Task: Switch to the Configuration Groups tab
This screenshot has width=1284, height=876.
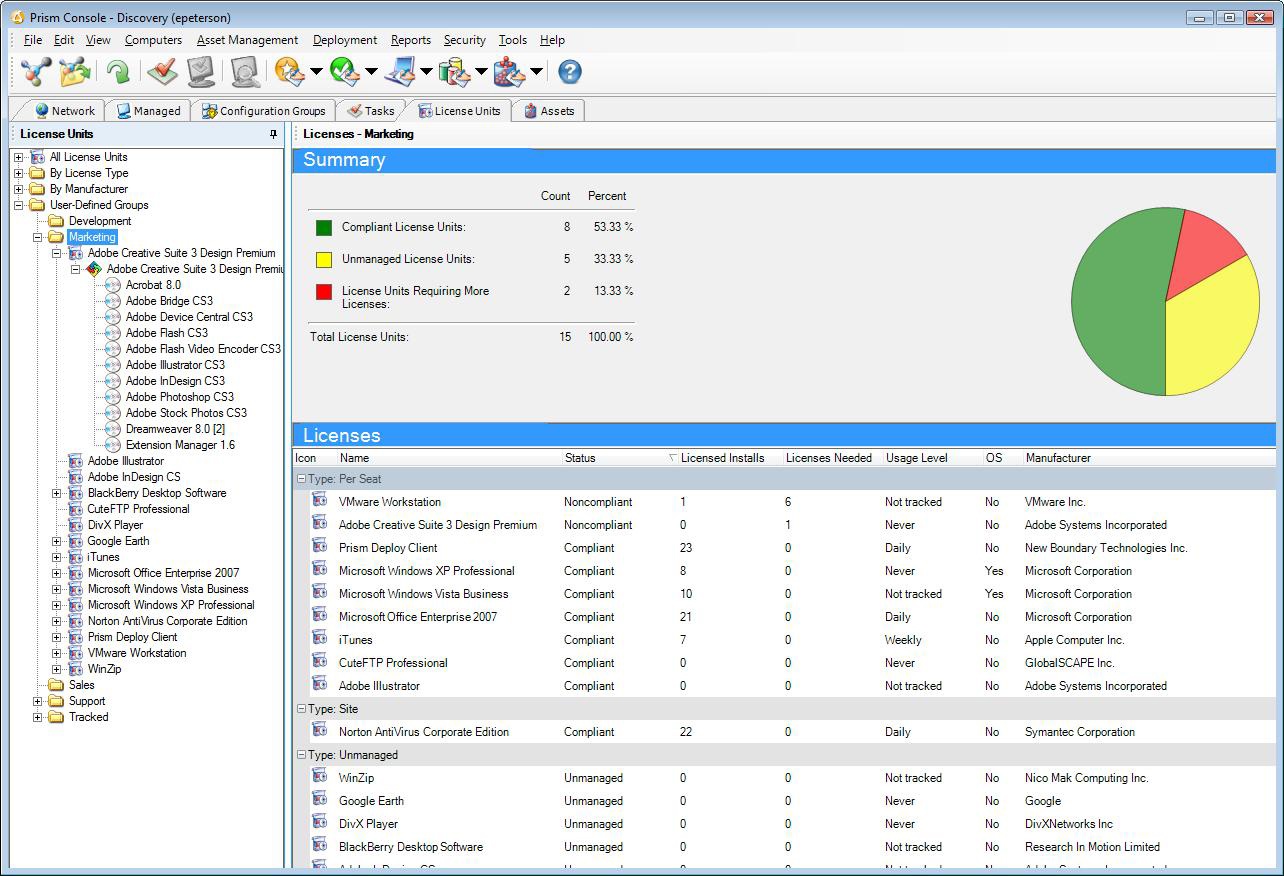Action: [263, 111]
